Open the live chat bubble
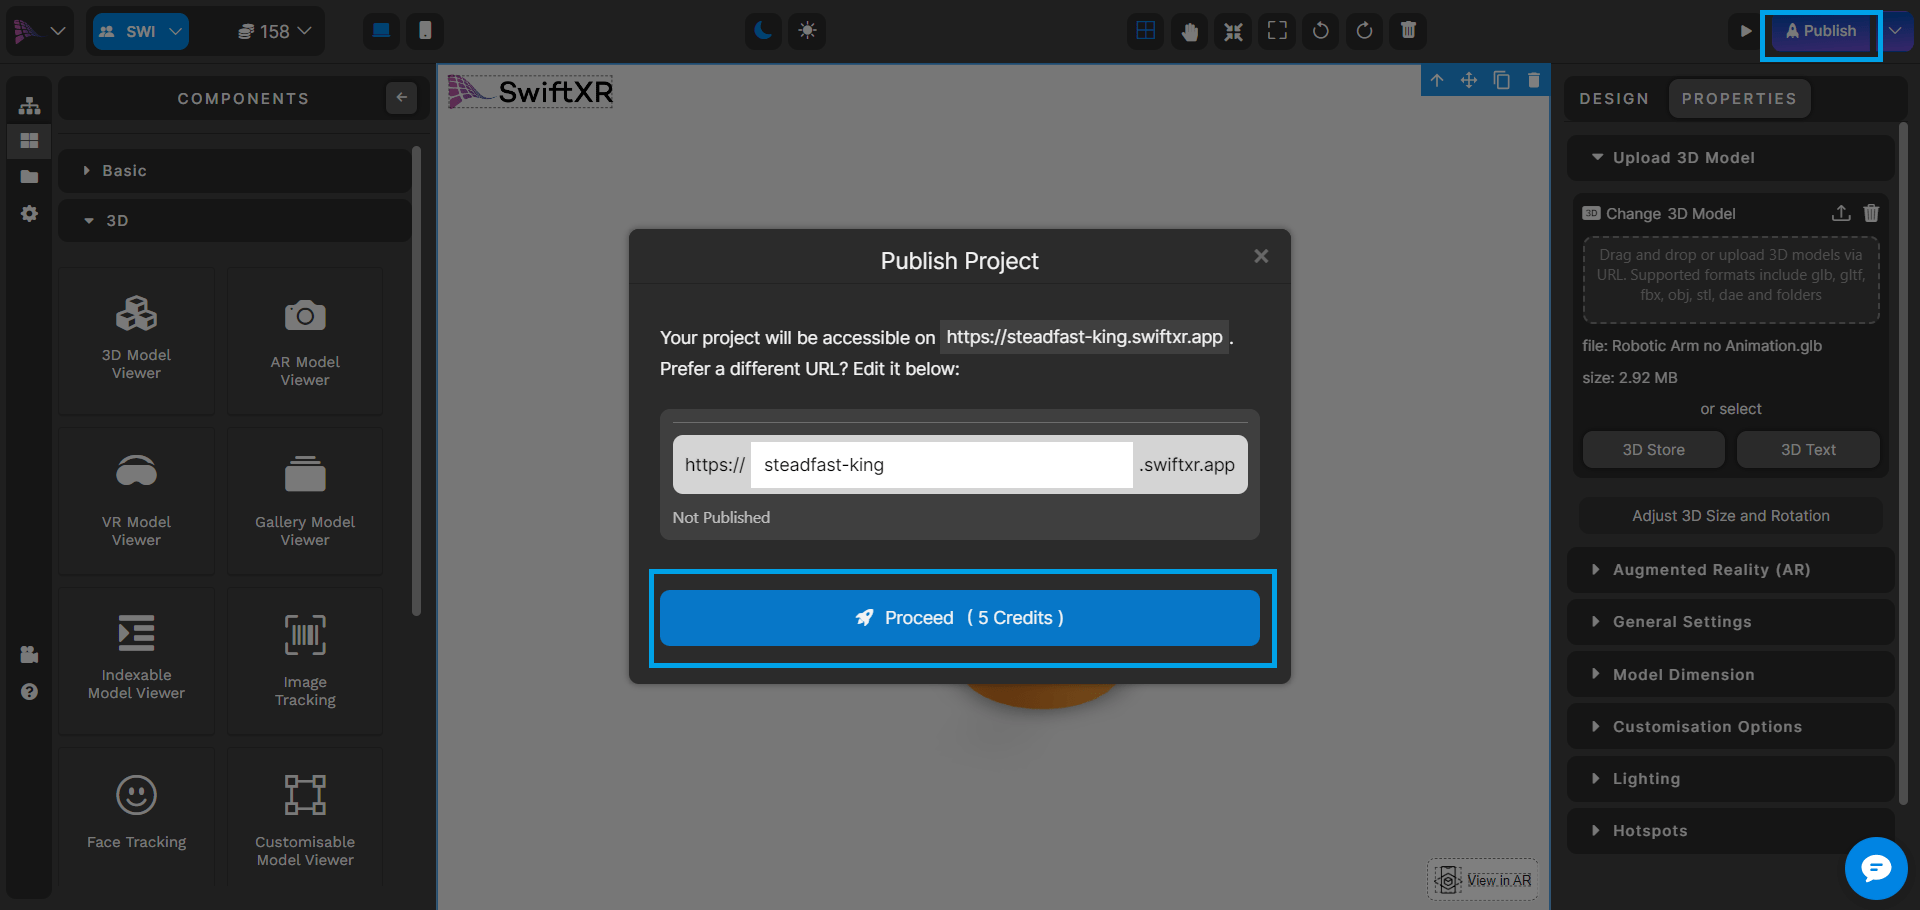1920x910 pixels. pyautogui.click(x=1875, y=867)
